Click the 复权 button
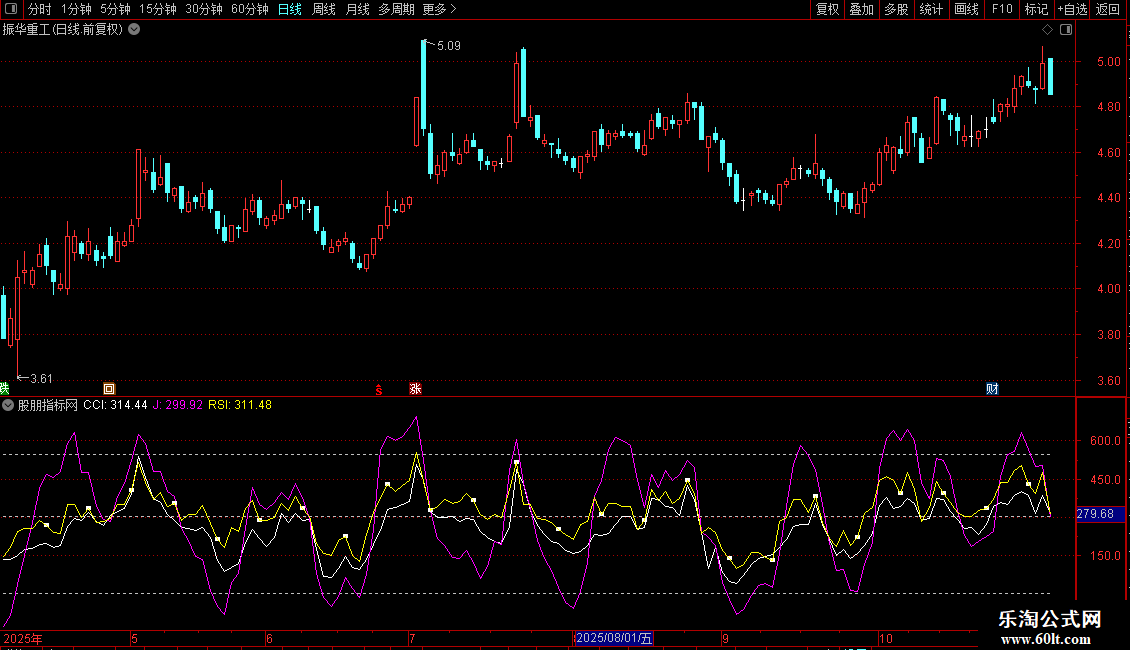This screenshot has width=1130, height=650. [827, 9]
